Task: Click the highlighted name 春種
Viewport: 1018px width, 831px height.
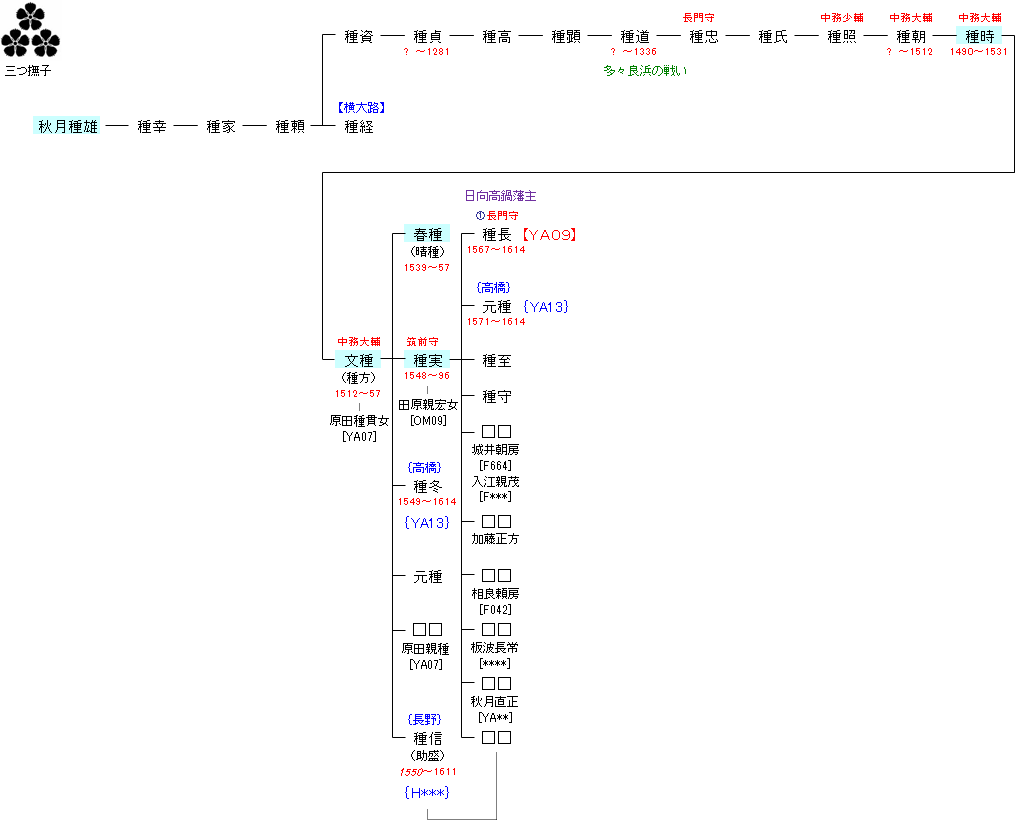Action: [427, 235]
